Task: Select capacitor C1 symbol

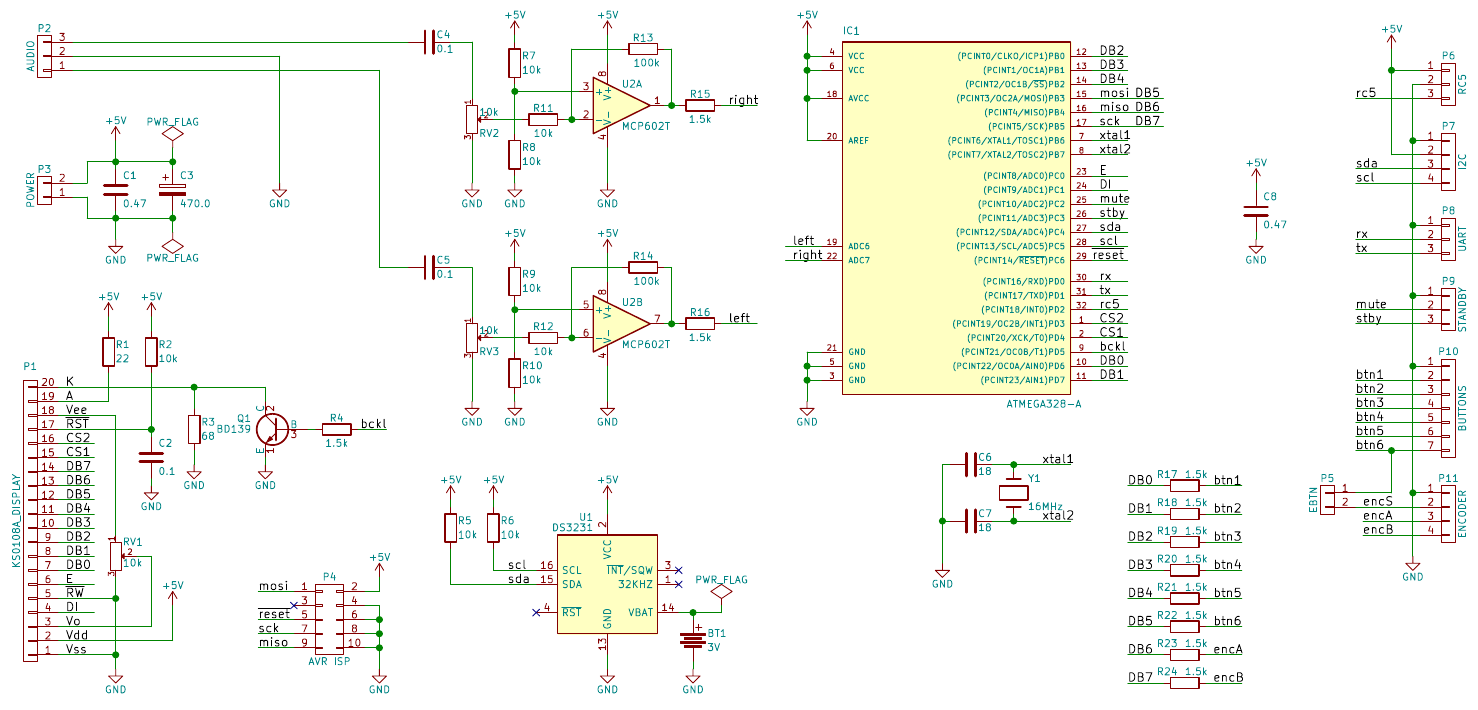Action: 116,189
